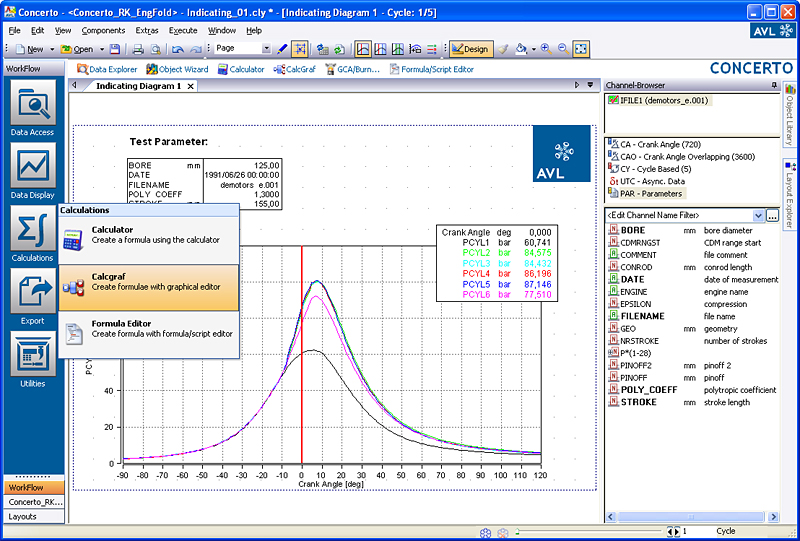The width and height of the screenshot is (800, 541).
Task: Toggle the data import toolbar icon
Action: (322, 49)
